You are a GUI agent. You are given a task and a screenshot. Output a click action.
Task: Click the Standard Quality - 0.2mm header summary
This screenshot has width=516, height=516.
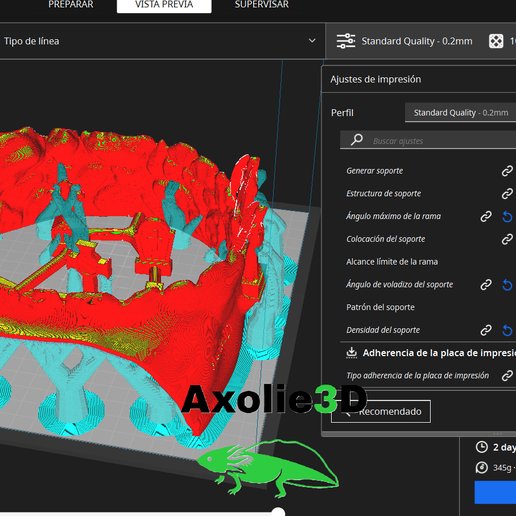[417, 41]
